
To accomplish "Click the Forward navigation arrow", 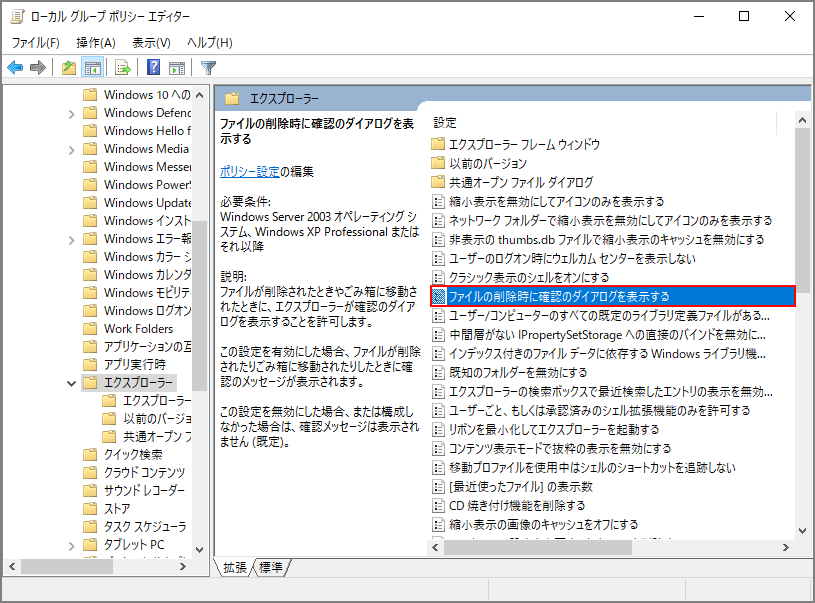I will coord(37,67).
